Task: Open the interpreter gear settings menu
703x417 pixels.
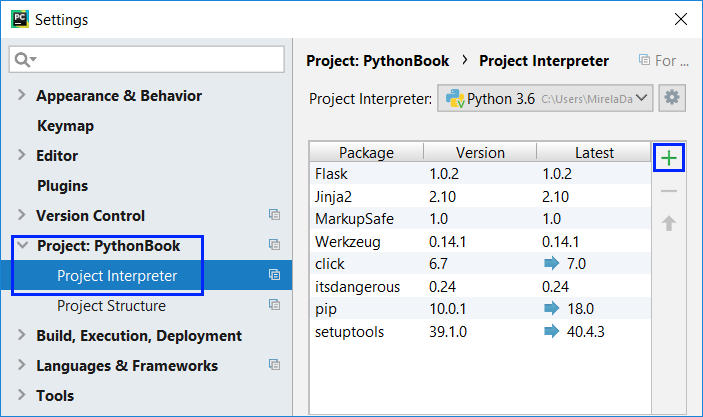Action: [672, 98]
